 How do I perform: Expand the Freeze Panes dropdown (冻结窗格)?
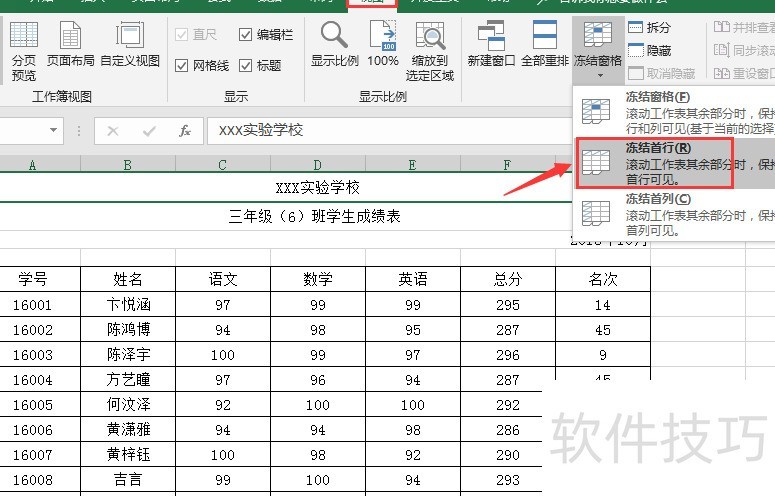pyautogui.click(x=598, y=49)
